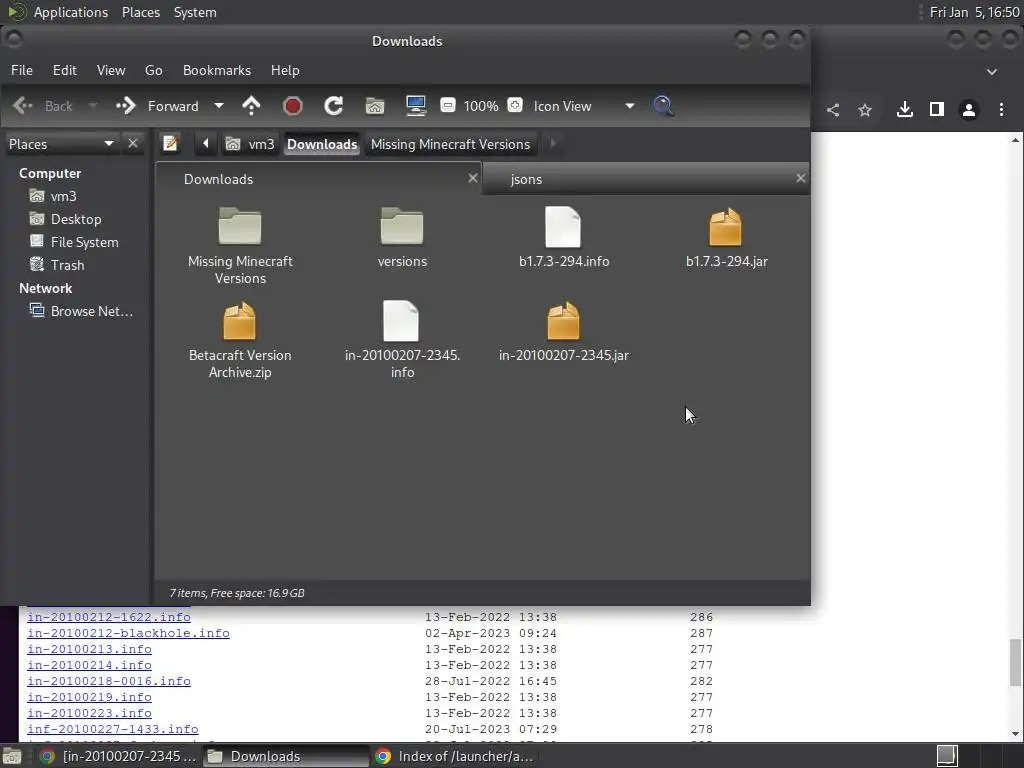Image resolution: width=1024 pixels, height=768 pixels.
Task: Toggle text-based location entry pencil icon
Action: 170,143
